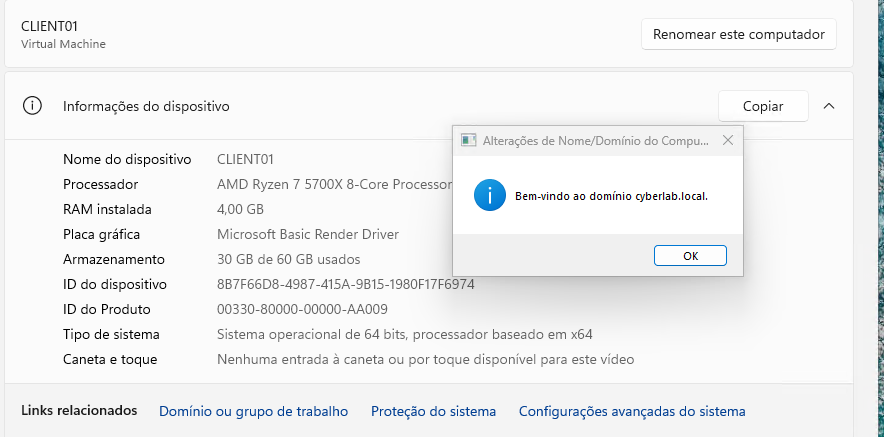Click the Tipo de sistema label
The image size is (884, 437).
[x=111, y=334]
